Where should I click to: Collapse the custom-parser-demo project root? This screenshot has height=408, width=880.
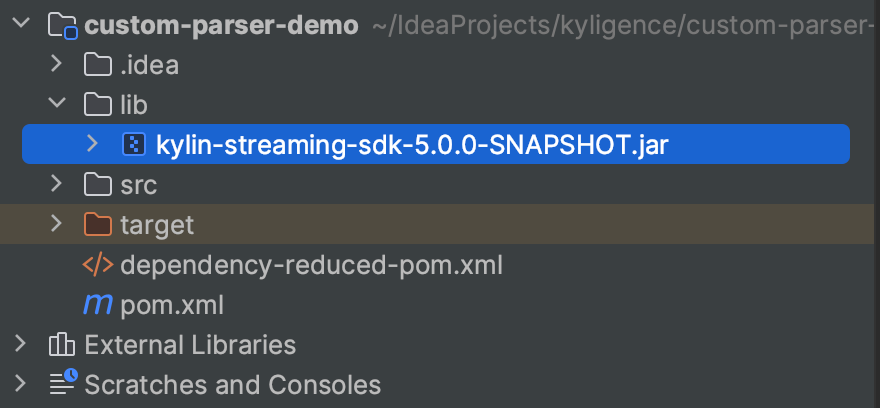coord(22,26)
